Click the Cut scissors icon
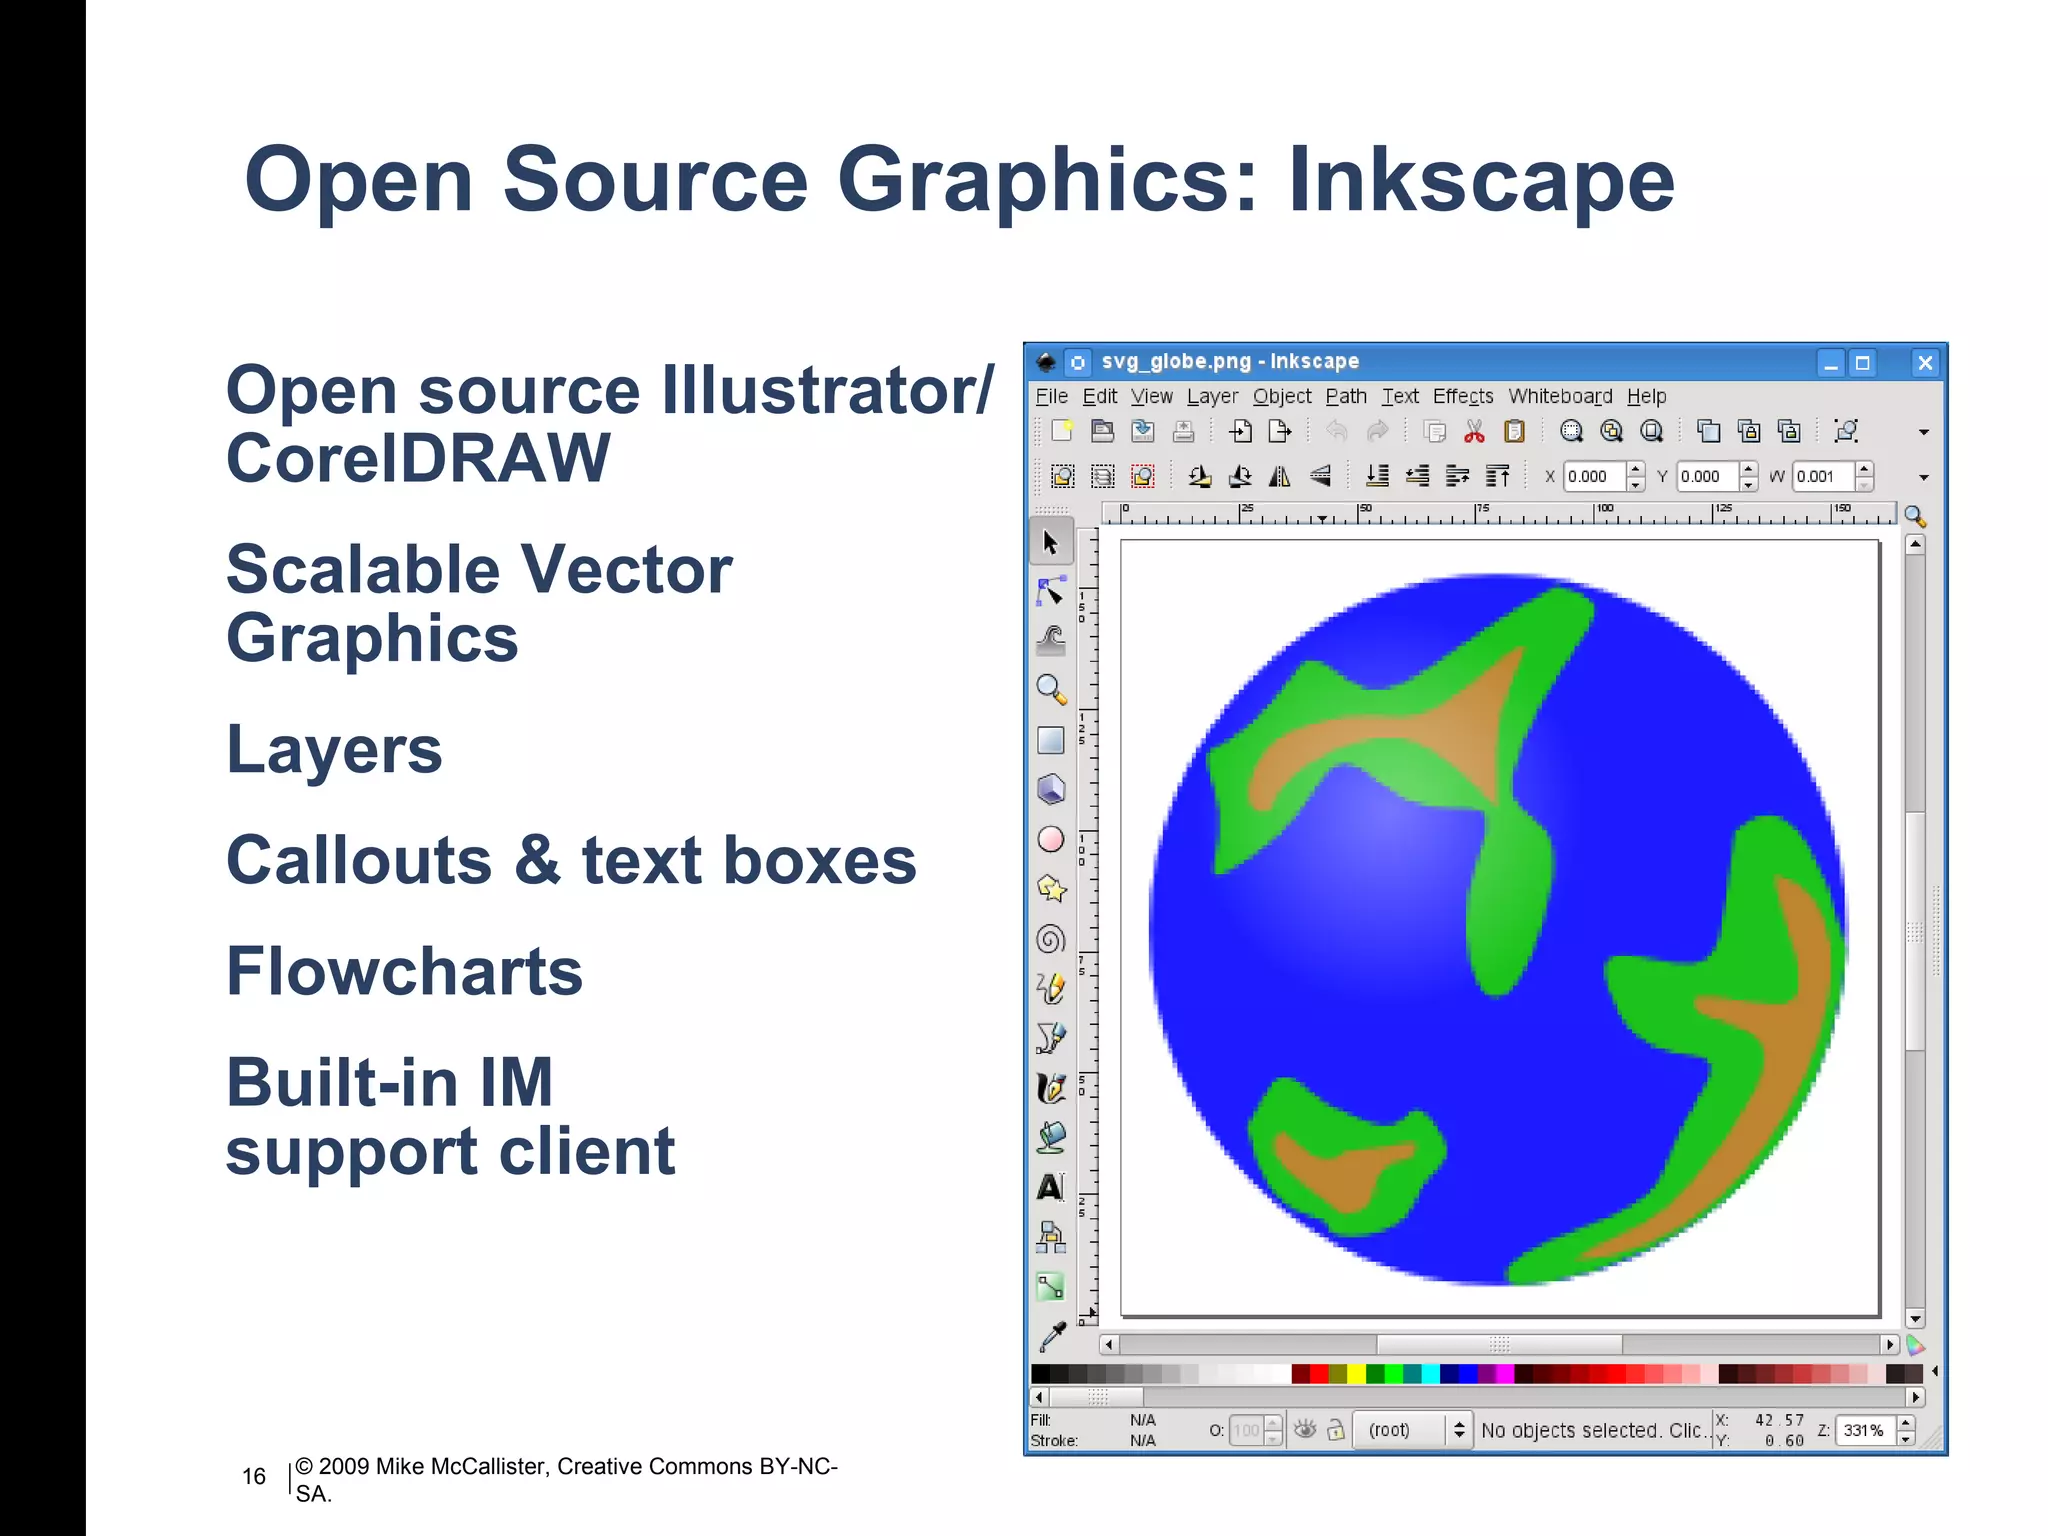 coord(1474,431)
